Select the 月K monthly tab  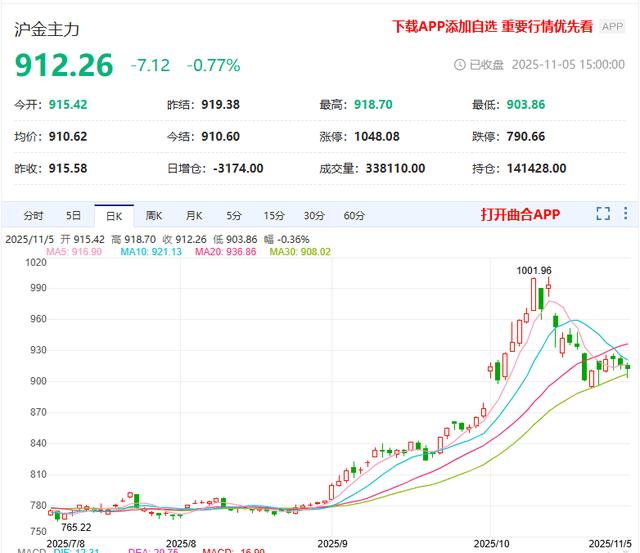point(194,215)
